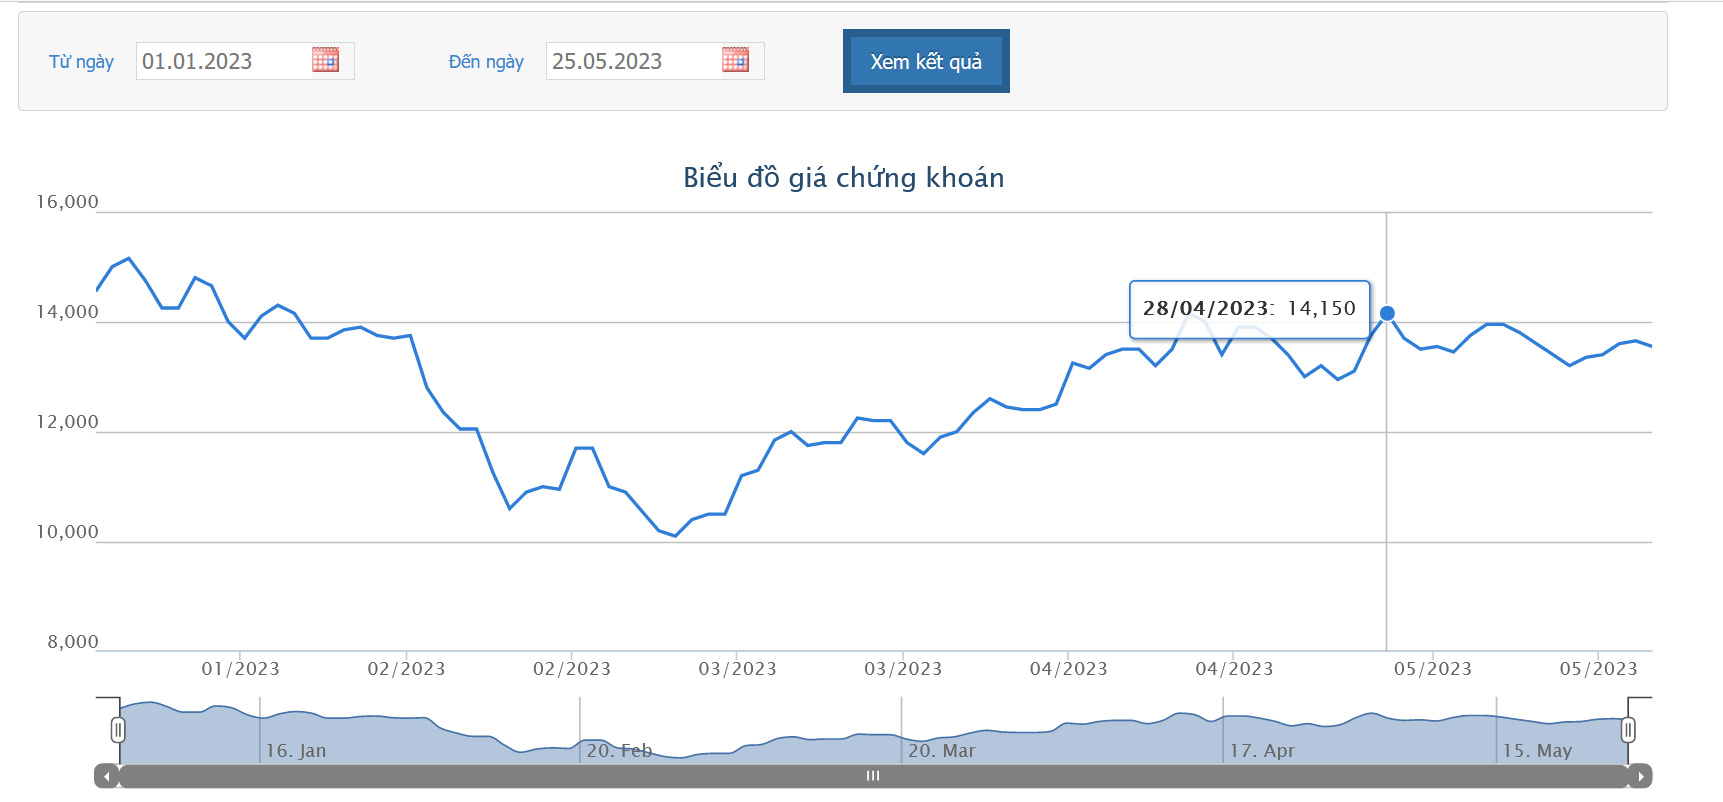The image size is (1723, 802).
Task: Click the right range handle of navigator
Action: pos(1628,730)
